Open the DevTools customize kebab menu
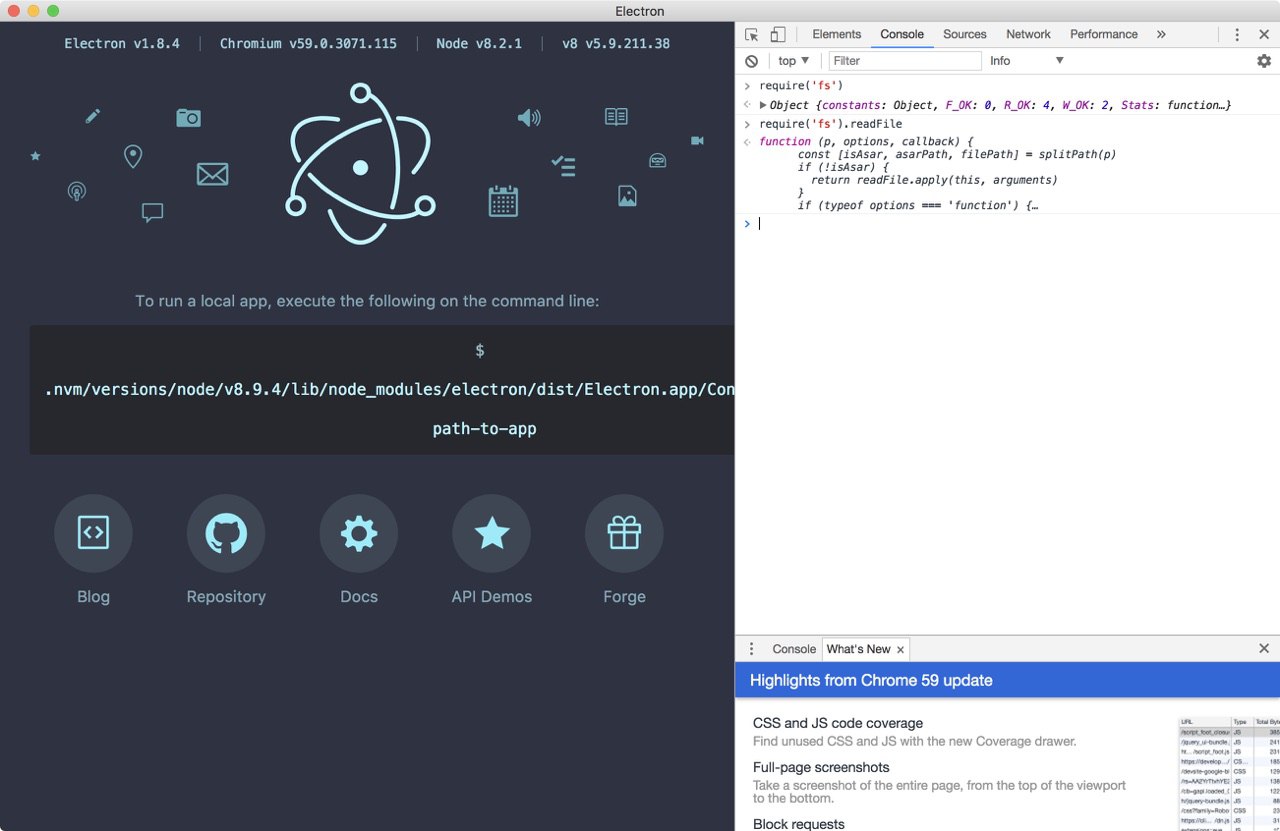Screen dimensions: 1280x831 1237,34
